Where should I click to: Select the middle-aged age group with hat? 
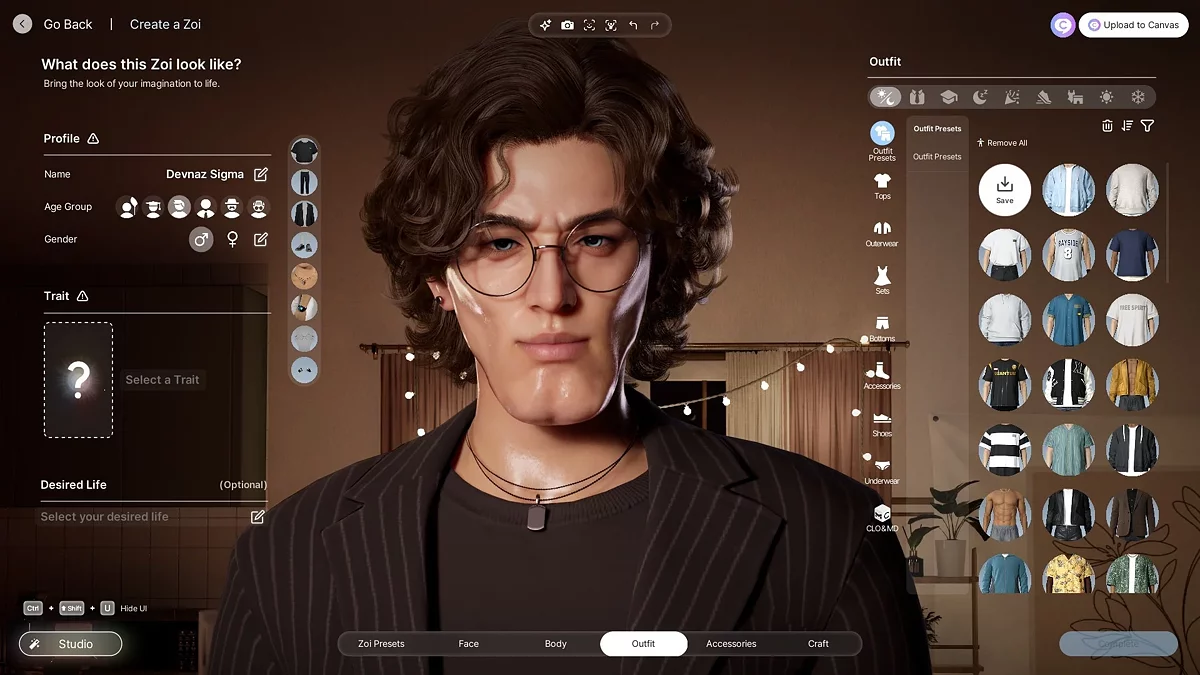click(x=232, y=207)
